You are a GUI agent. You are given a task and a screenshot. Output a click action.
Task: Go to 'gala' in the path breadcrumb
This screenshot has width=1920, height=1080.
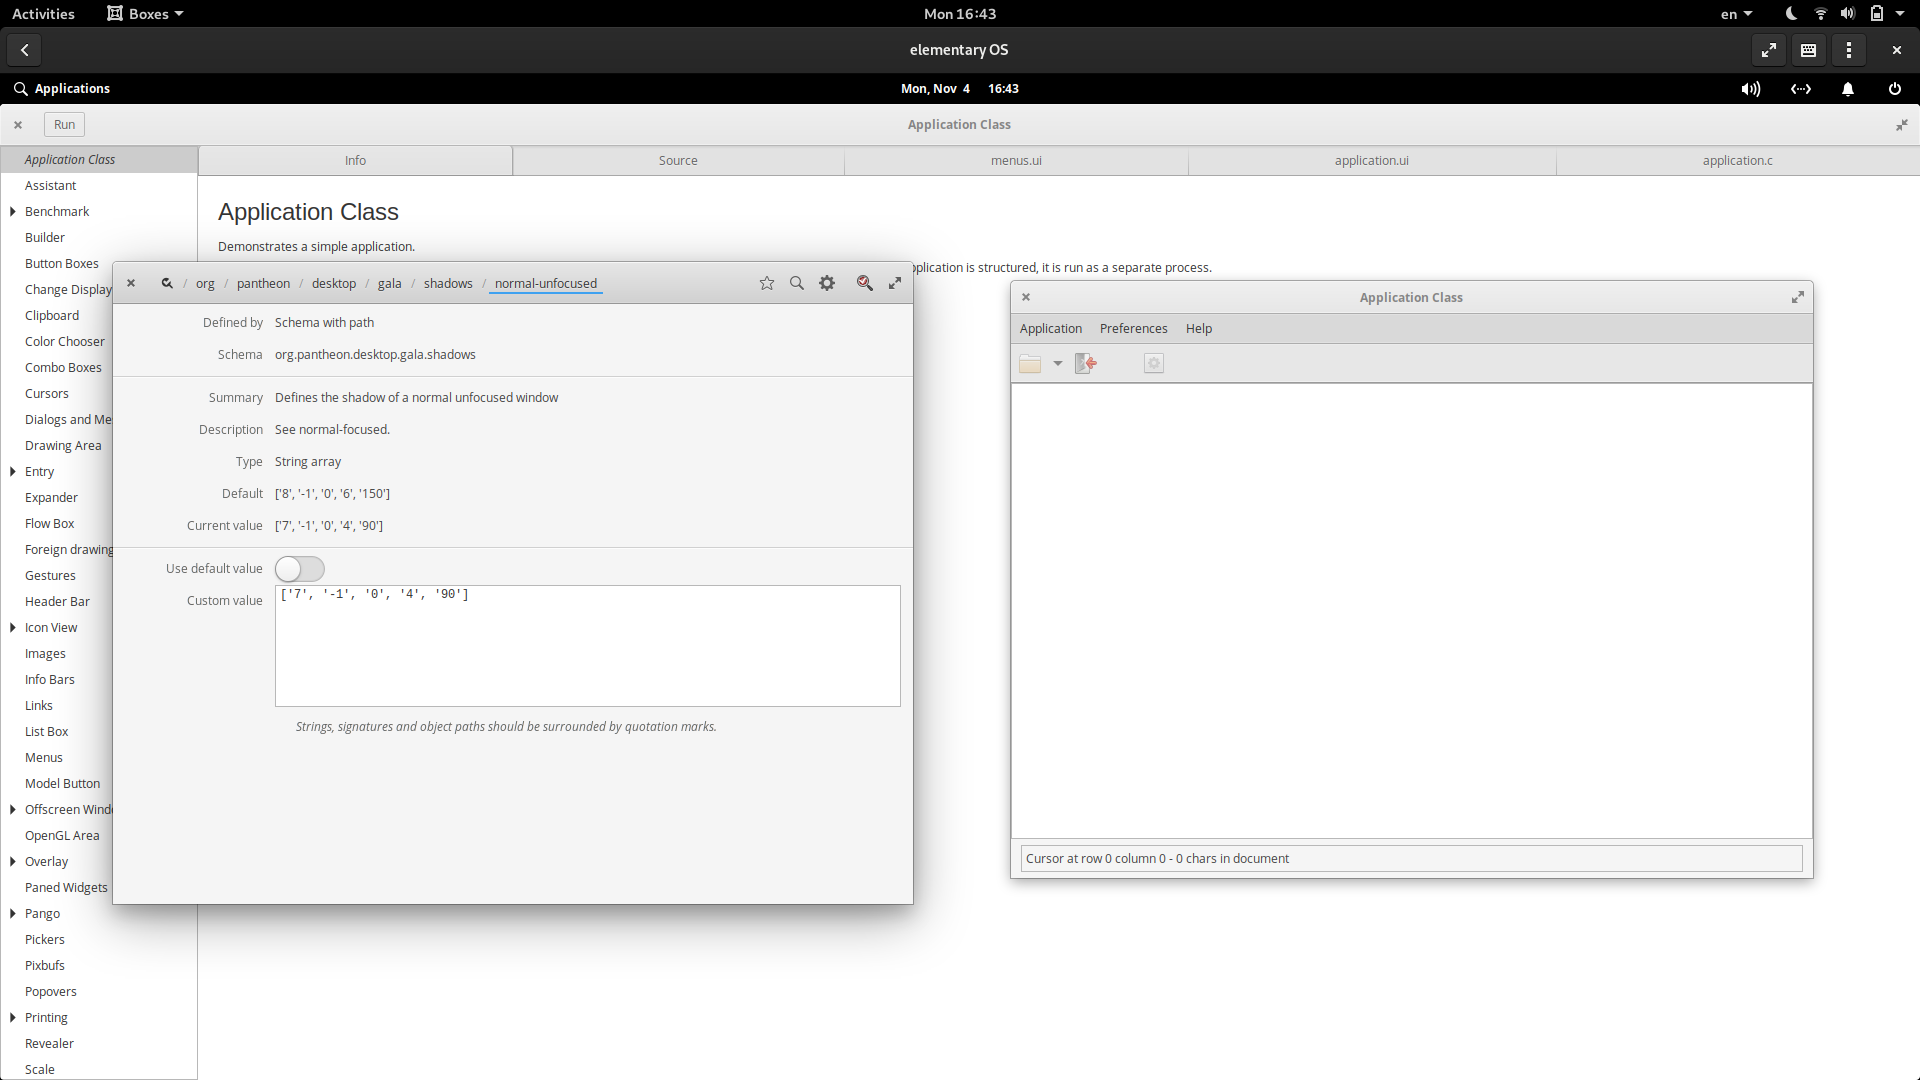coord(390,284)
